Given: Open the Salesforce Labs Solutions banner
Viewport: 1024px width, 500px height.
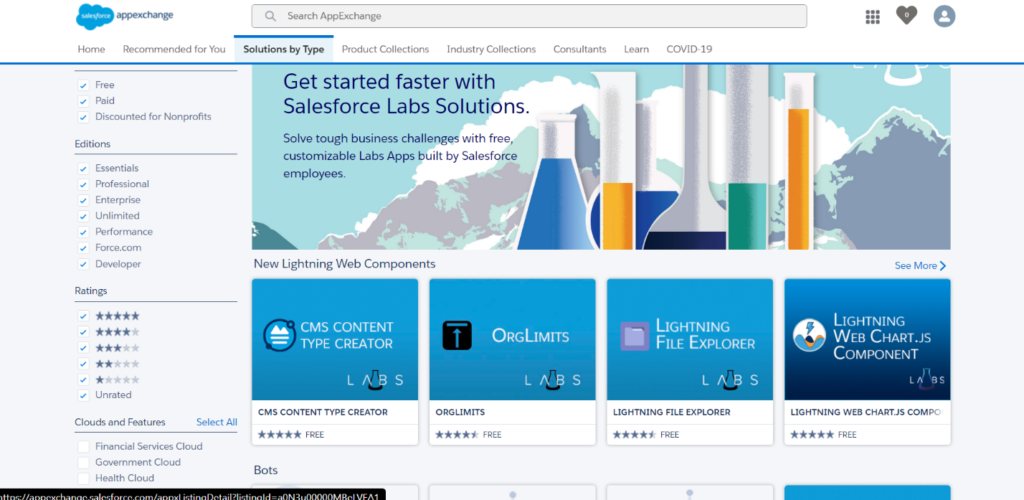Looking at the screenshot, I should coord(601,157).
